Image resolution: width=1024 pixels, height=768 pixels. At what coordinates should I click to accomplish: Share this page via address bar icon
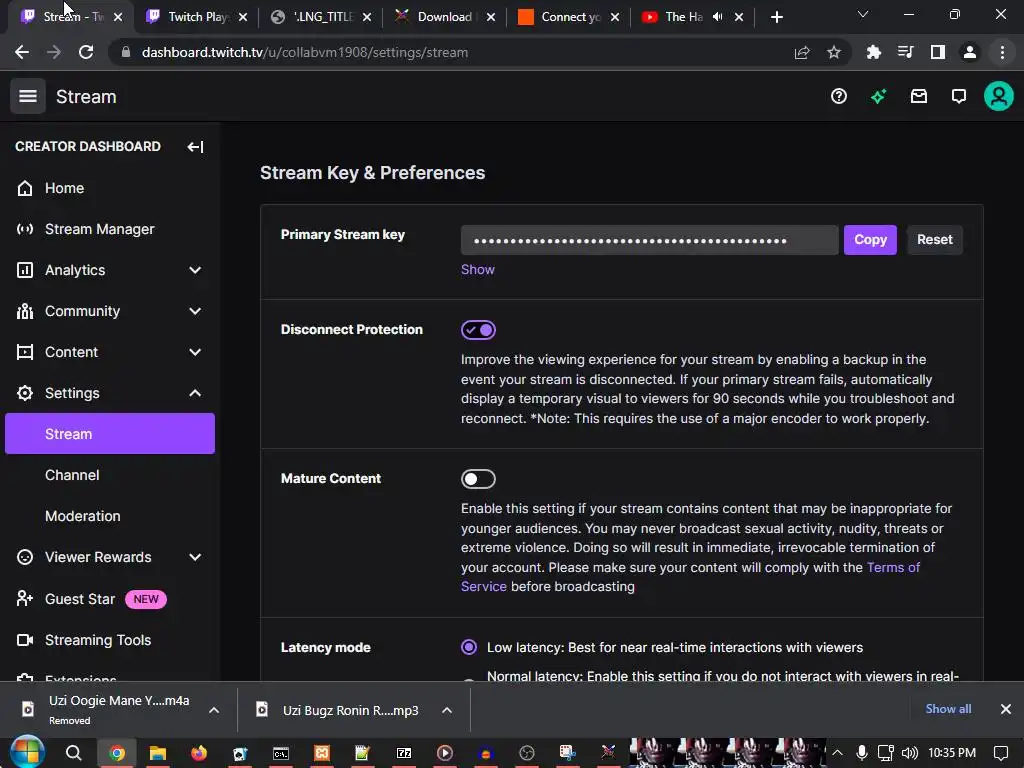tap(802, 52)
